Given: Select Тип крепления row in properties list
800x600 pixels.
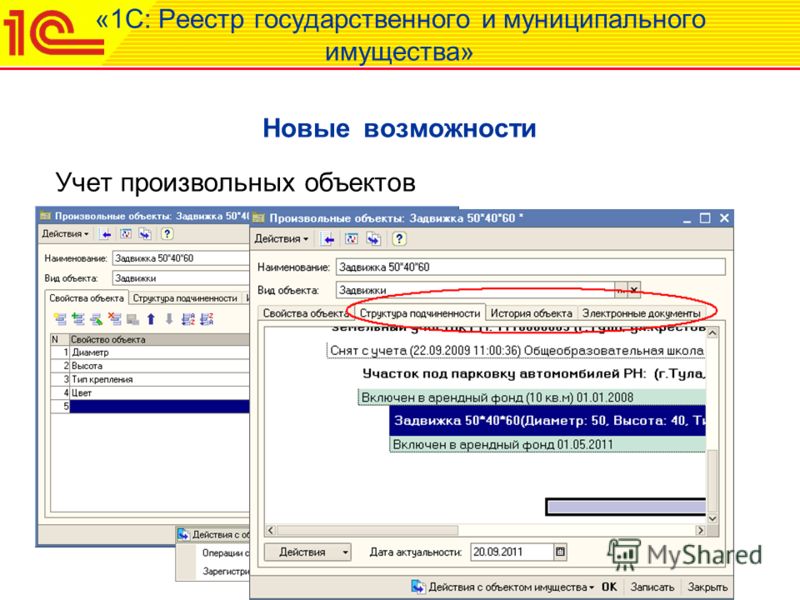Looking at the screenshot, I should pyautogui.click(x=151, y=380).
